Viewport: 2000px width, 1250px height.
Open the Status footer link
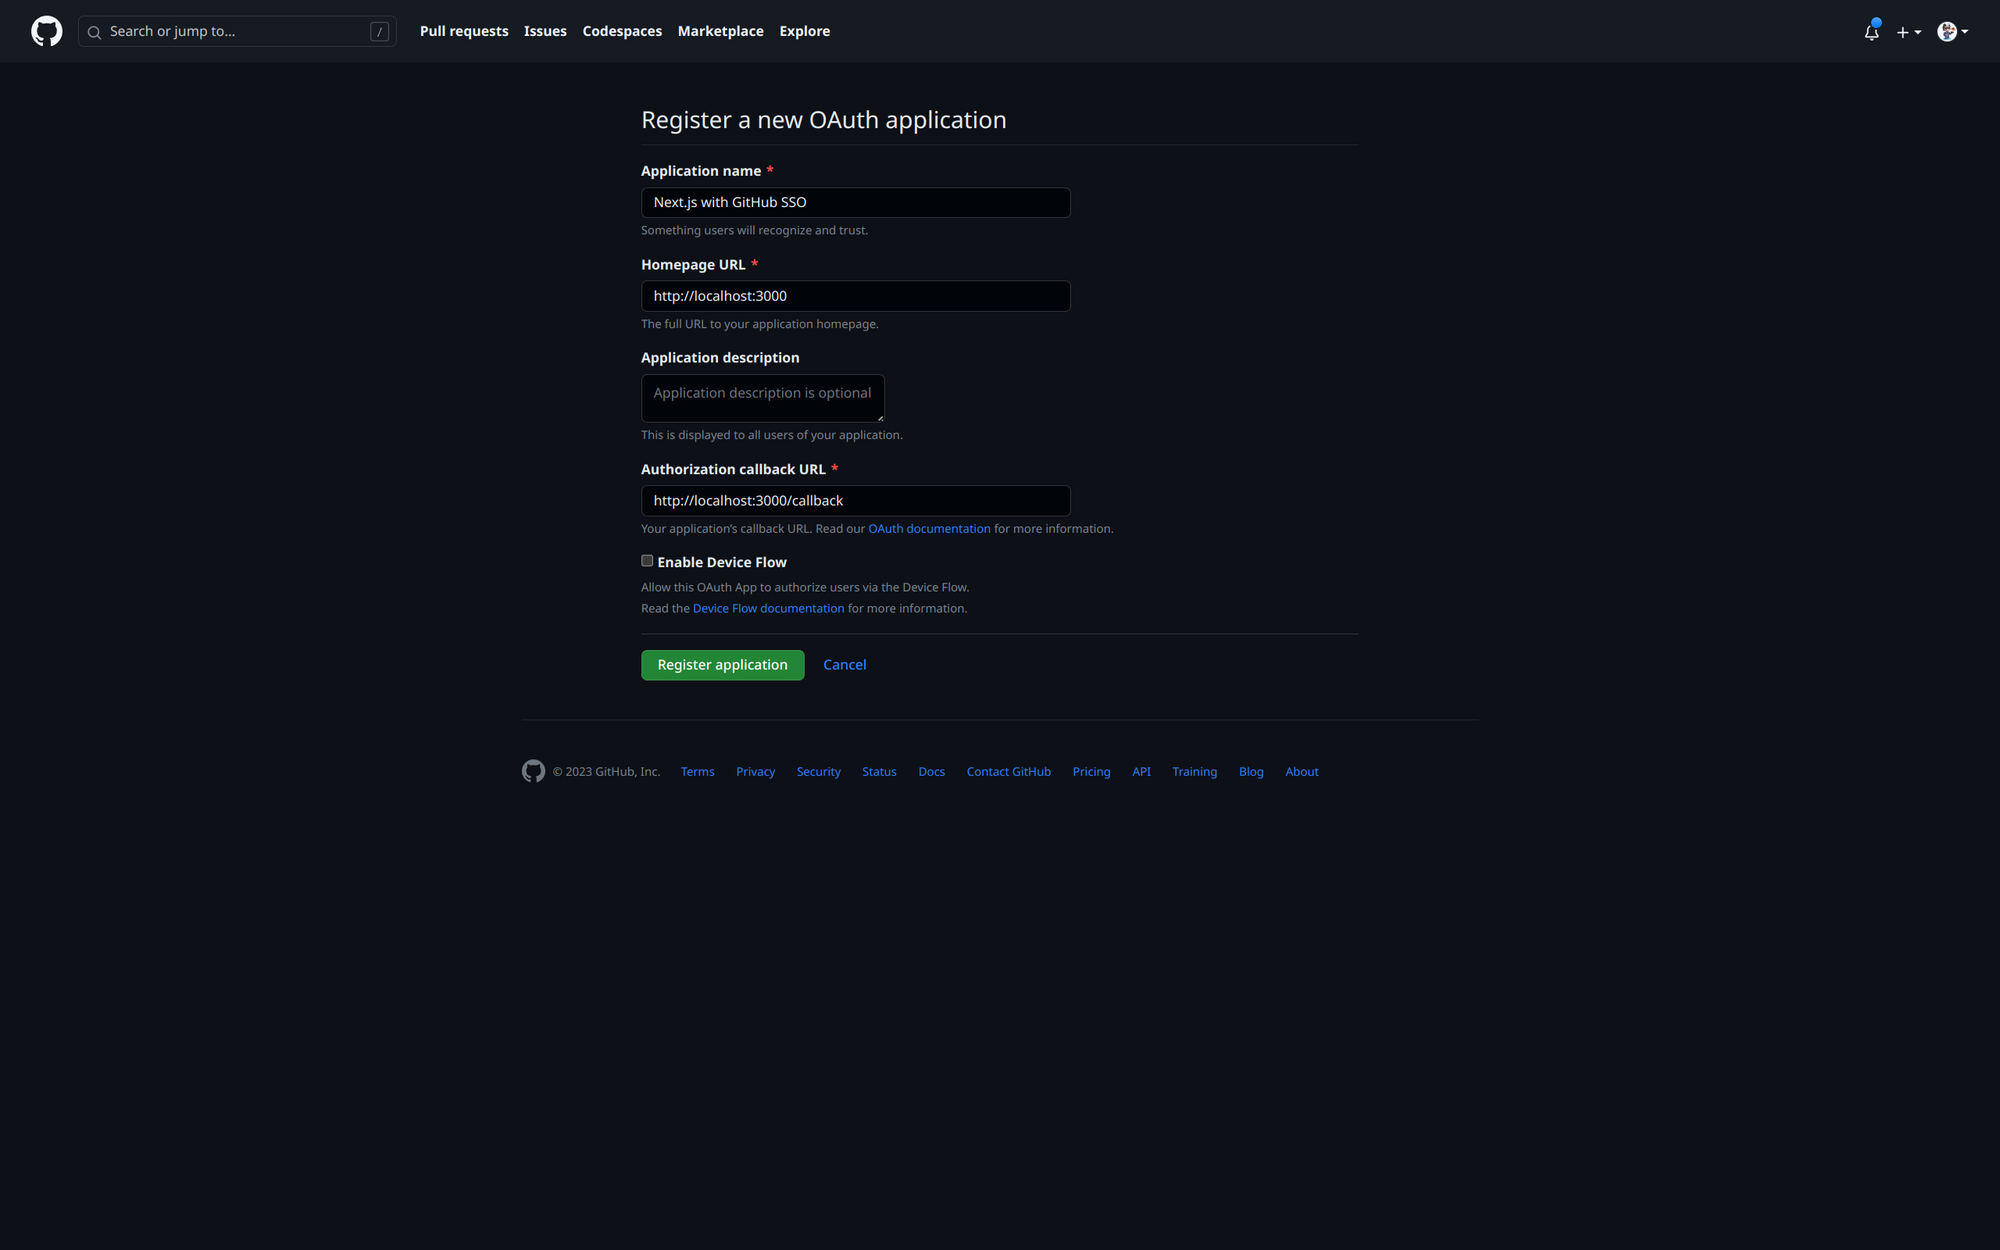(879, 772)
